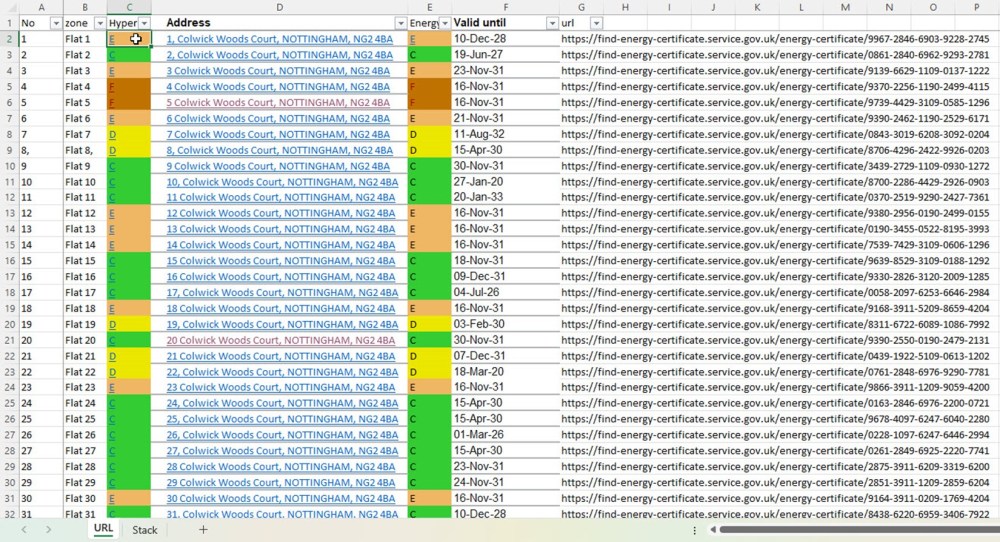
Task: Expand the Hyper column filter arrow
Action: click(x=144, y=23)
